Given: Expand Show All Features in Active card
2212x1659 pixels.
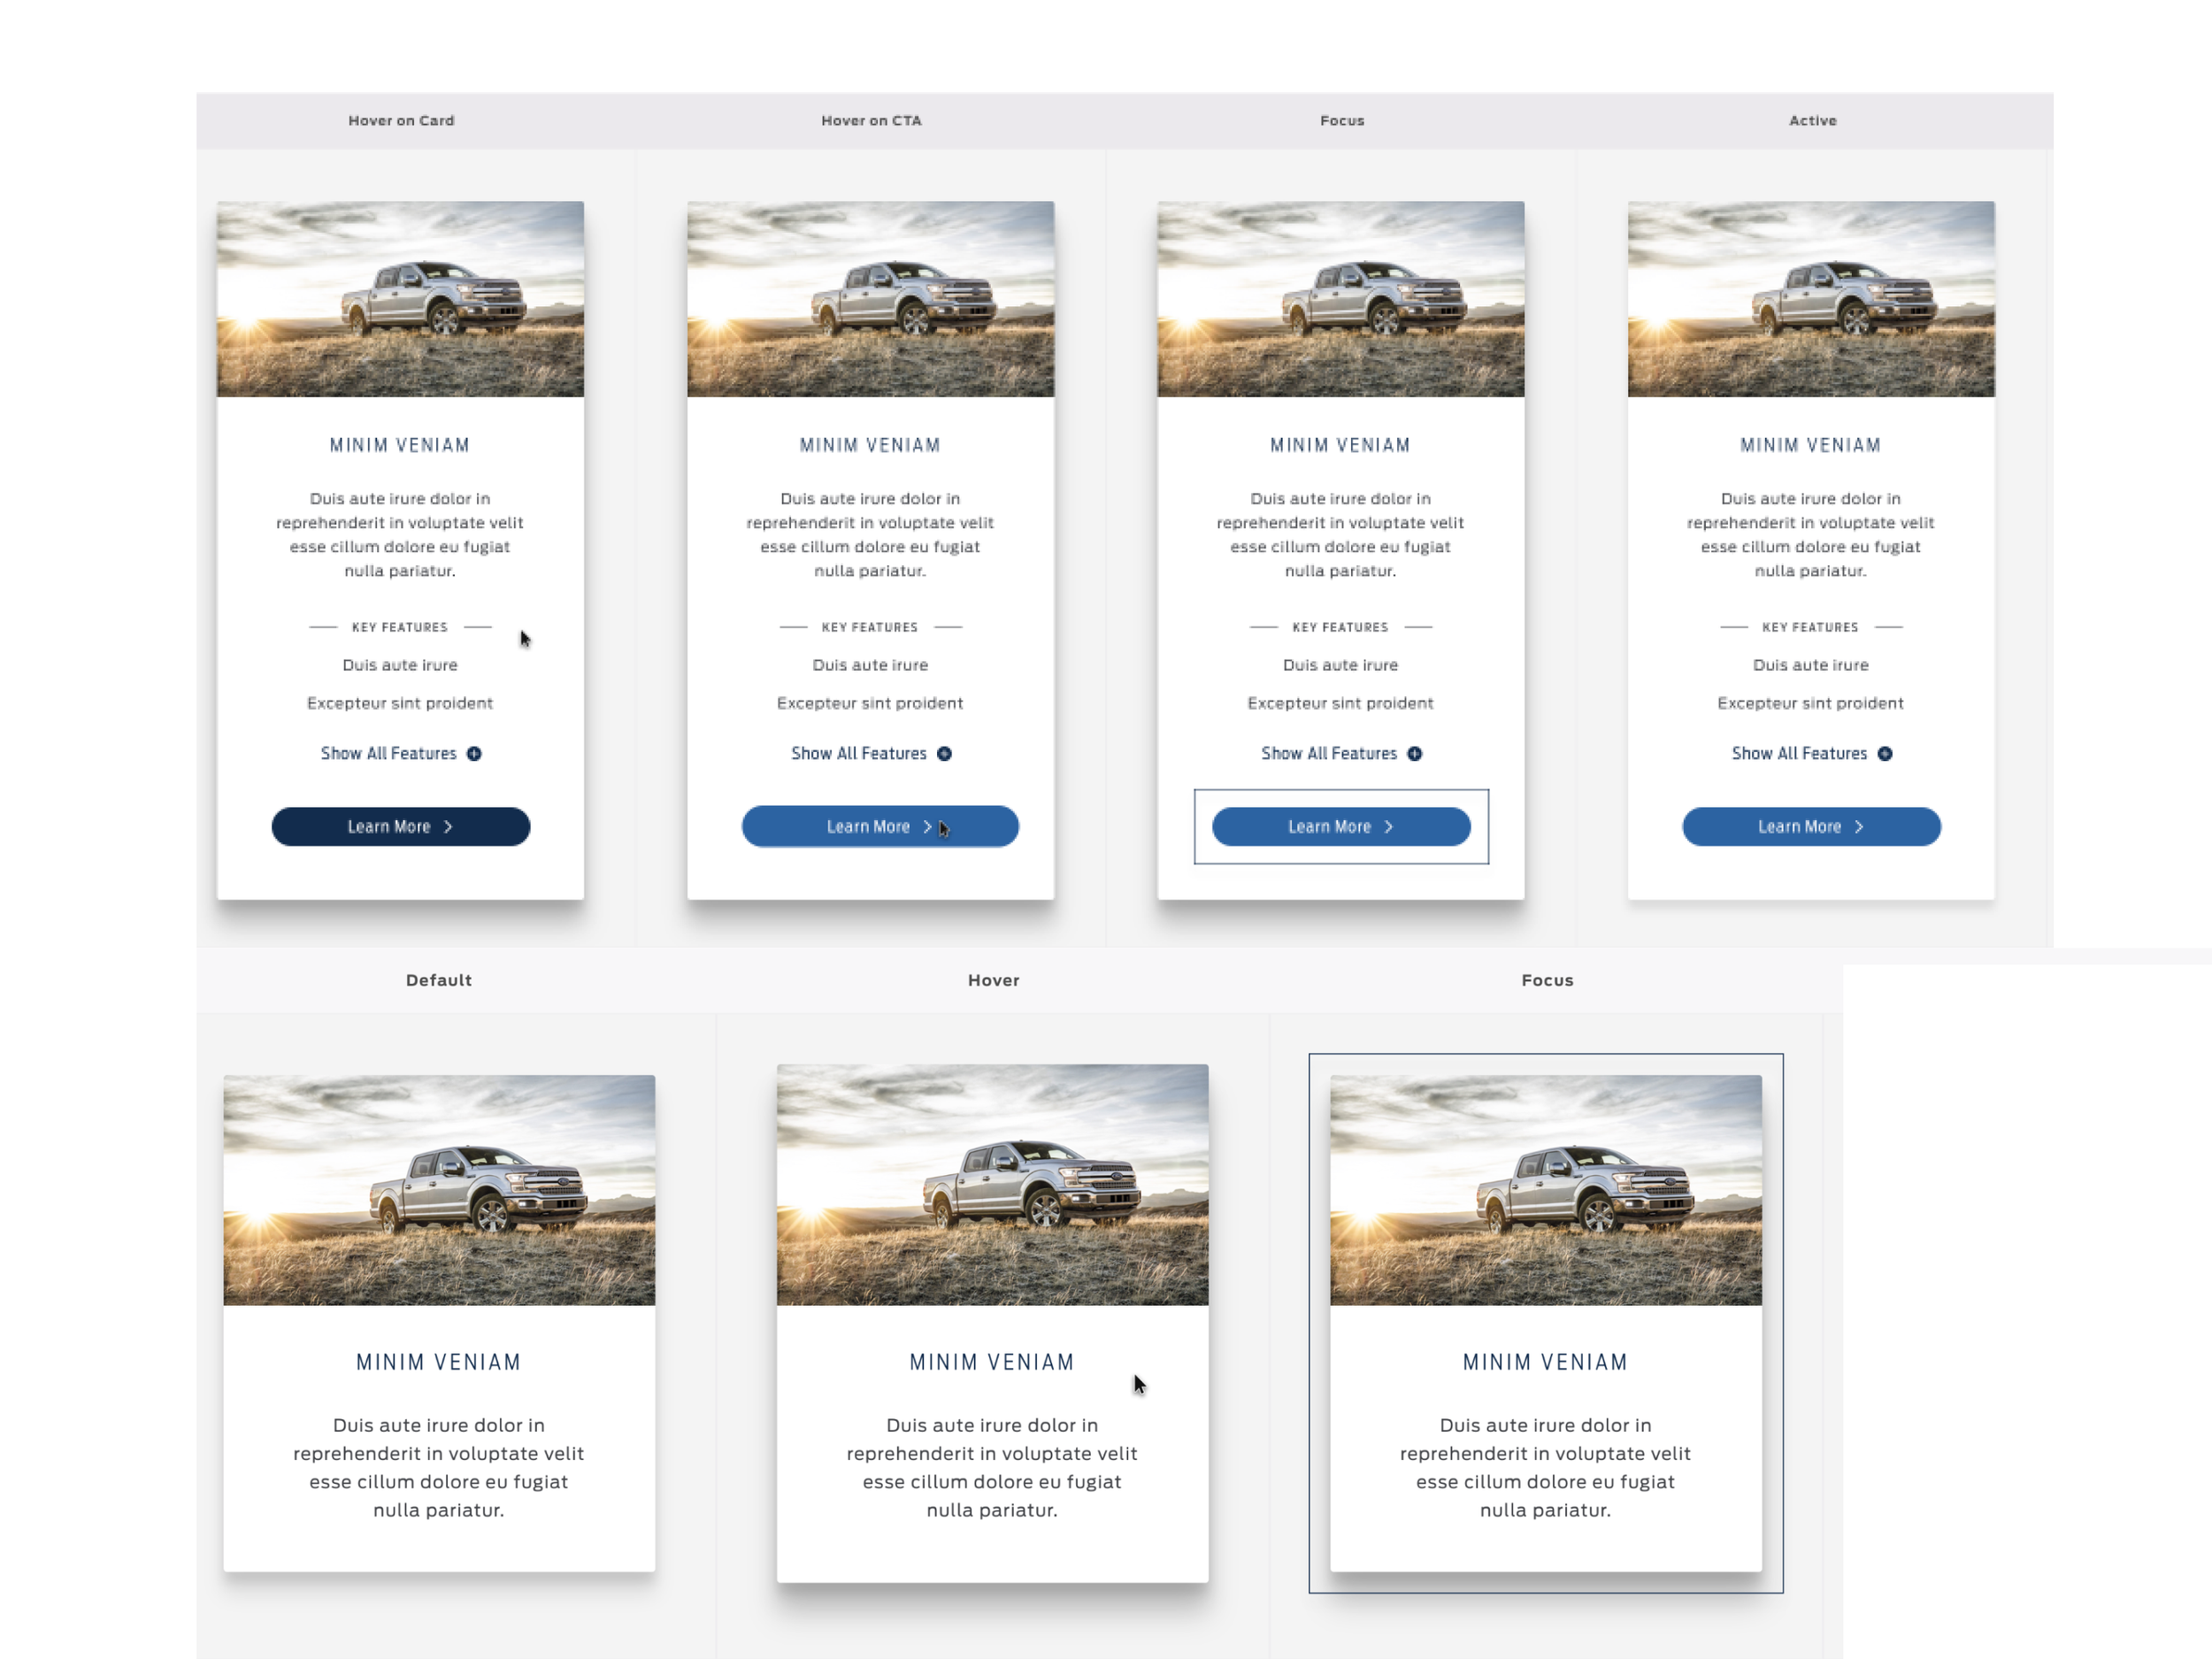Looking at the screenshot, I should 1799,754.
